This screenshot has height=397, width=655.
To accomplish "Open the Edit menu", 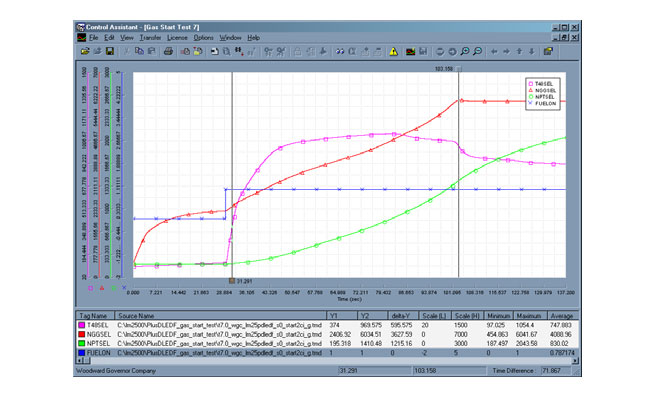I will click(109, 38).
